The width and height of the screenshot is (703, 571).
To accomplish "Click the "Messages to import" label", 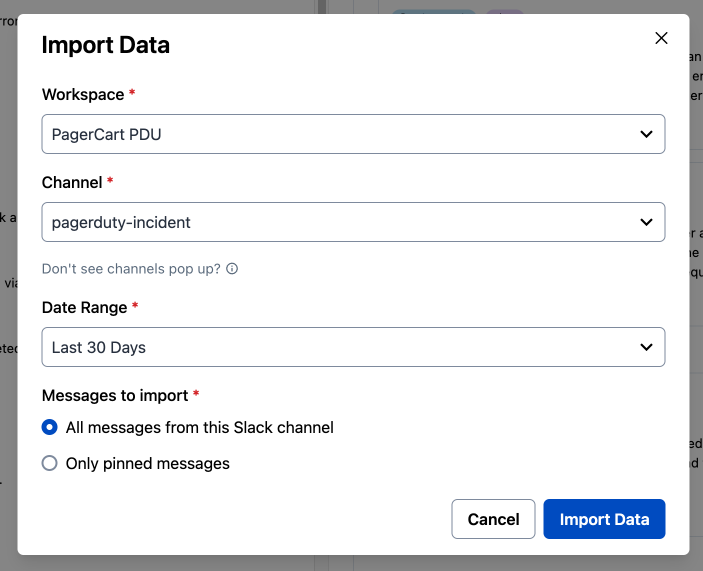I will (115, 395).
